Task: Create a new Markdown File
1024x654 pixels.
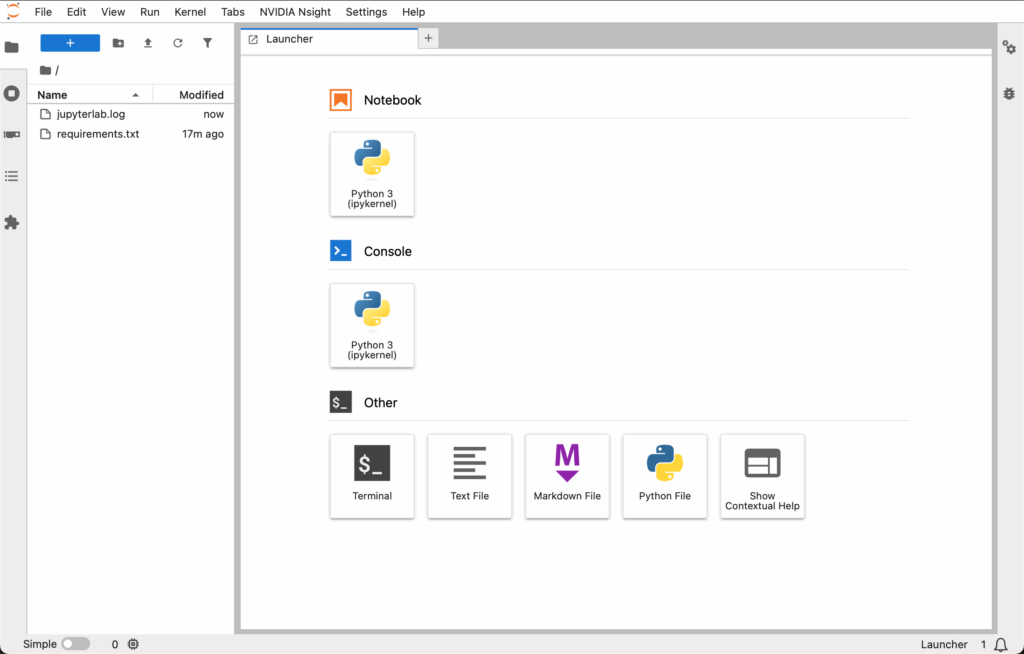Action: pyautogui.click(x=567, y=476)
